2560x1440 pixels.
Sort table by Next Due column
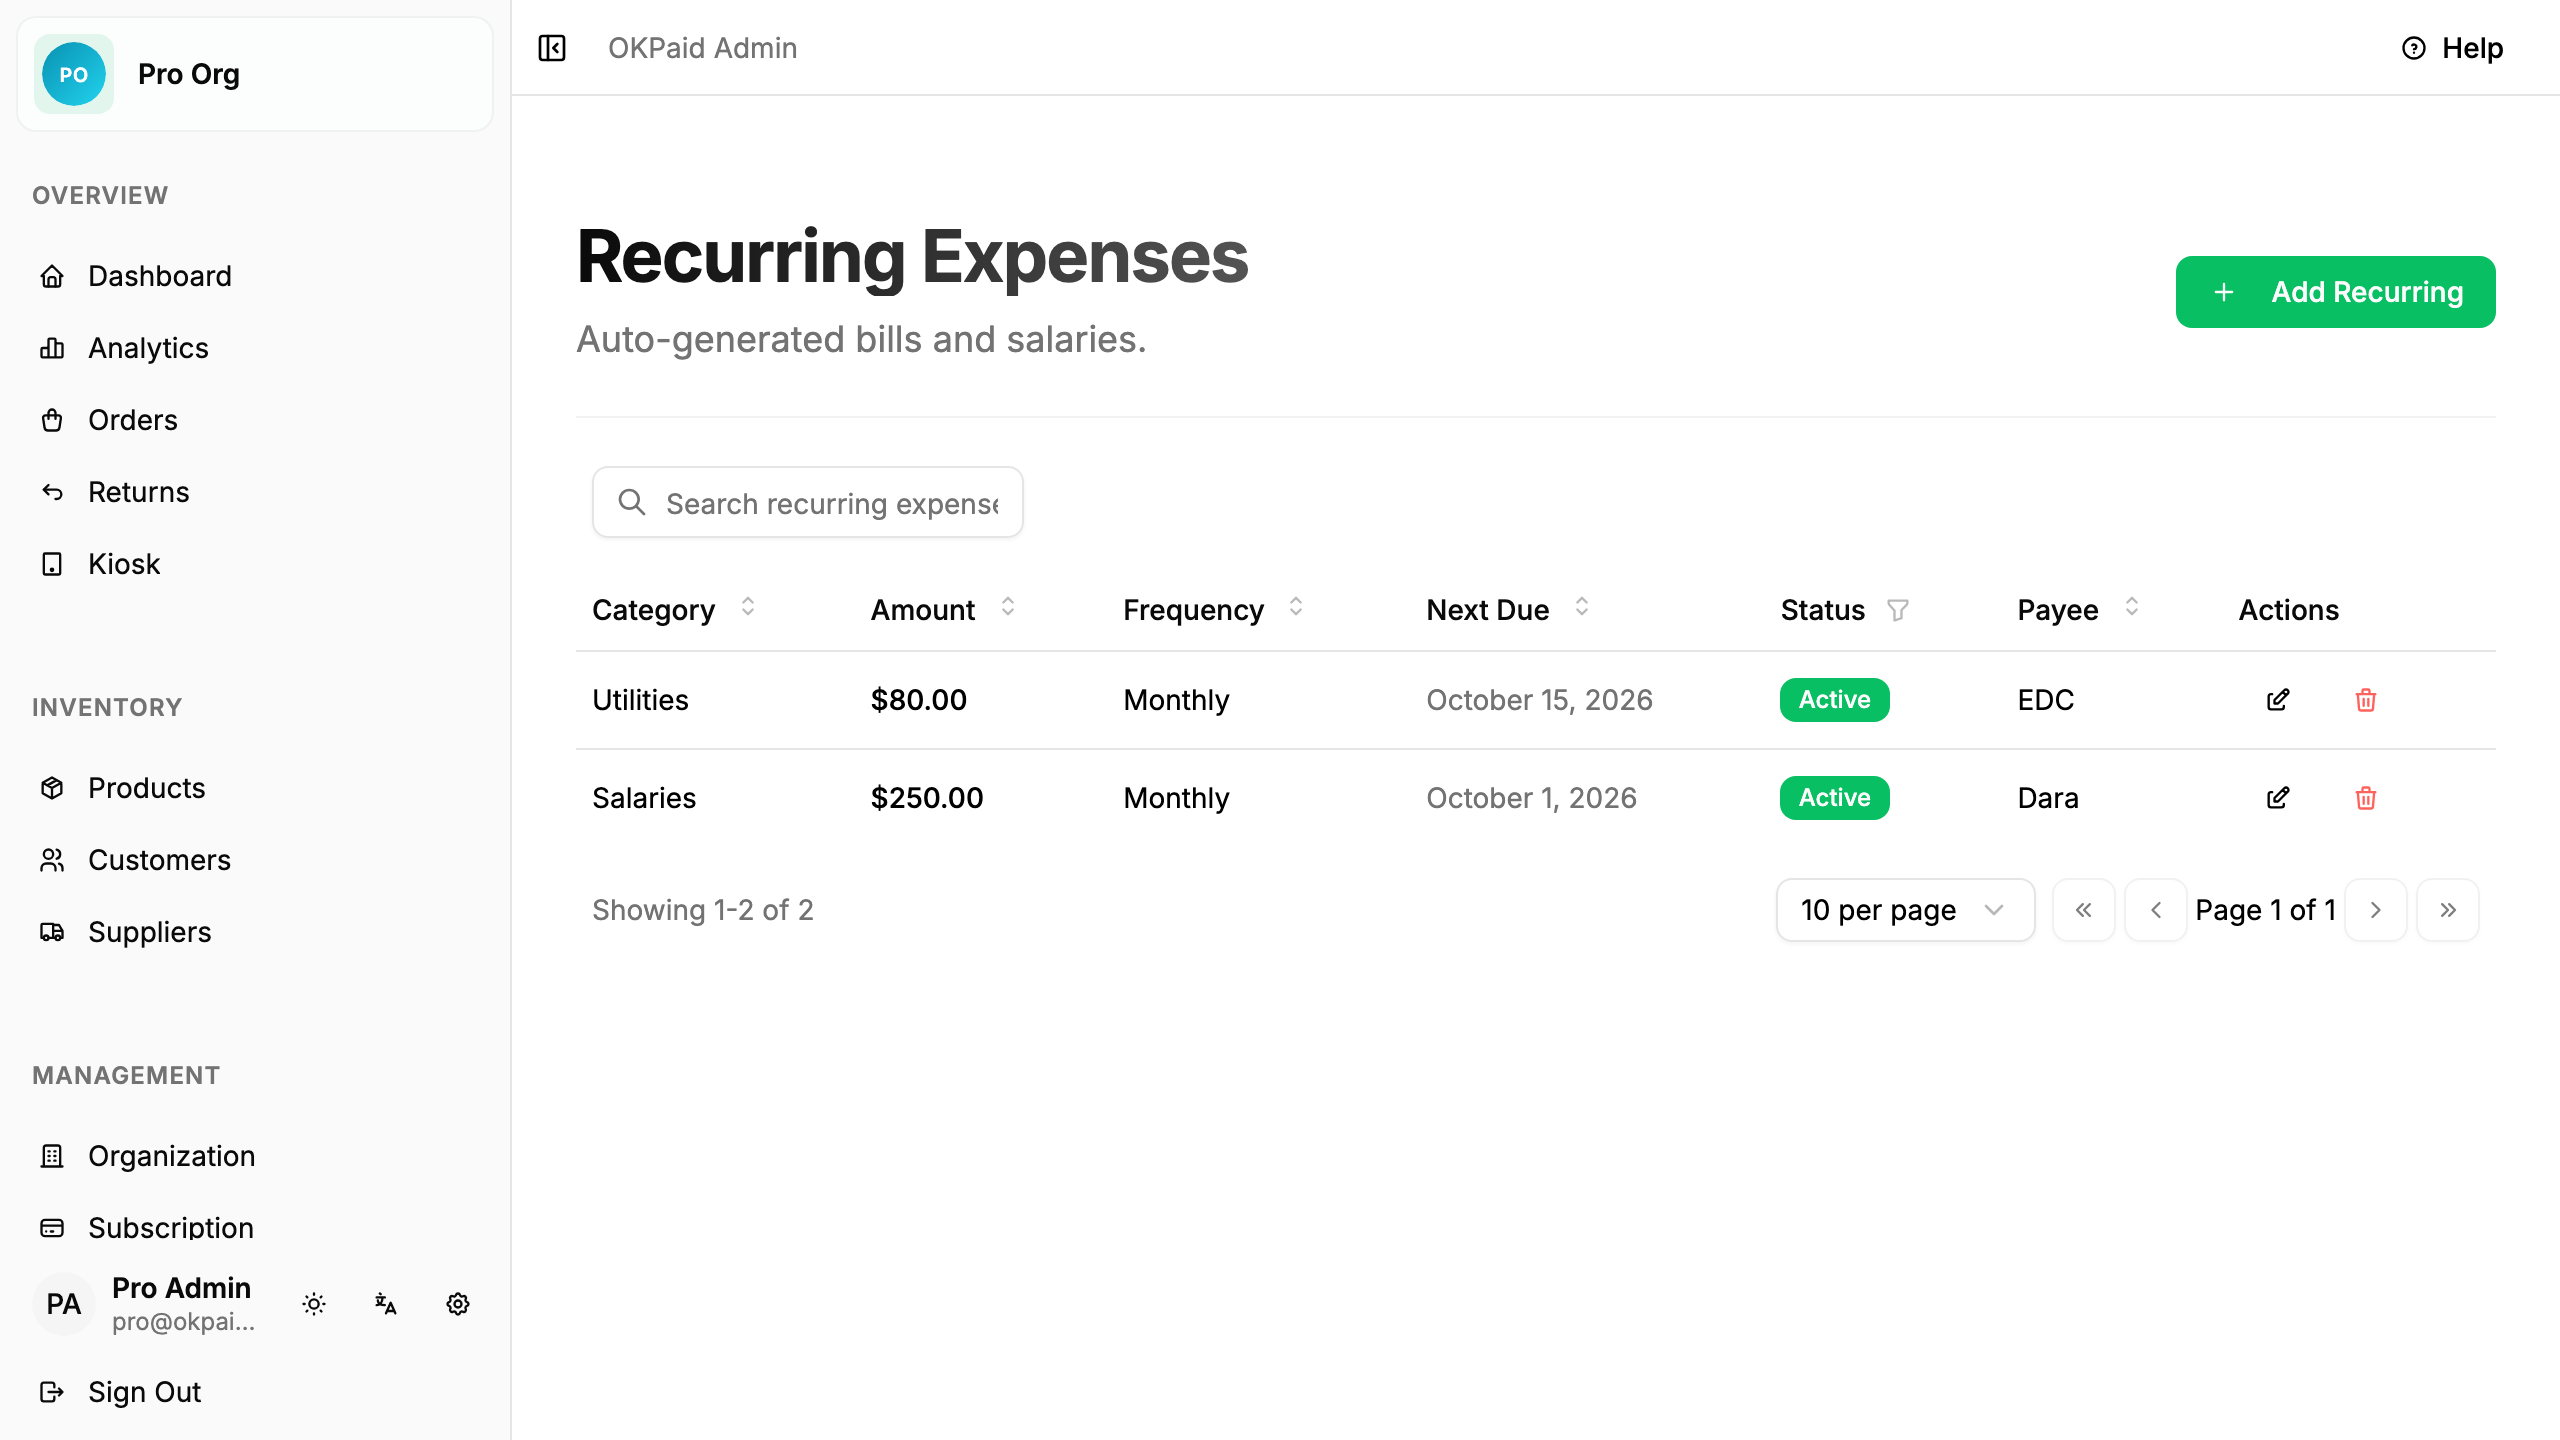[1582, 607]
